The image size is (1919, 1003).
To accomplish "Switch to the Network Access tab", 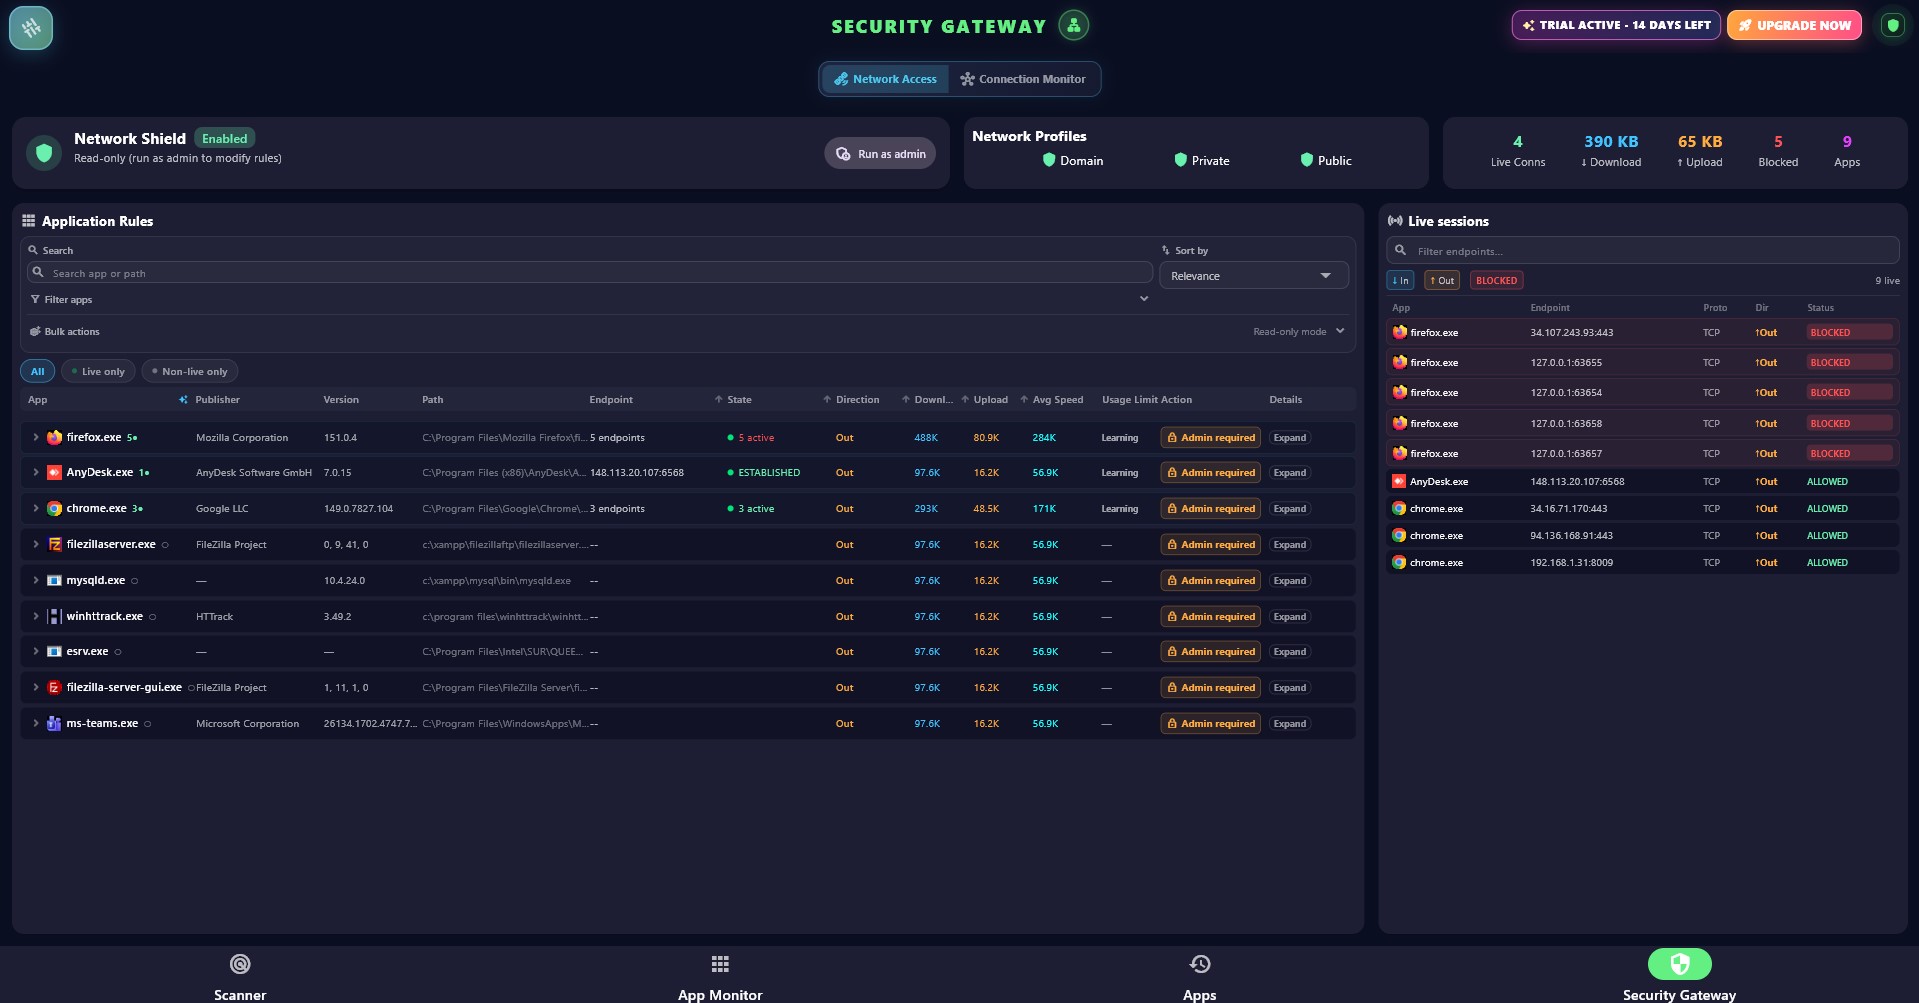I will pos(885,79).
